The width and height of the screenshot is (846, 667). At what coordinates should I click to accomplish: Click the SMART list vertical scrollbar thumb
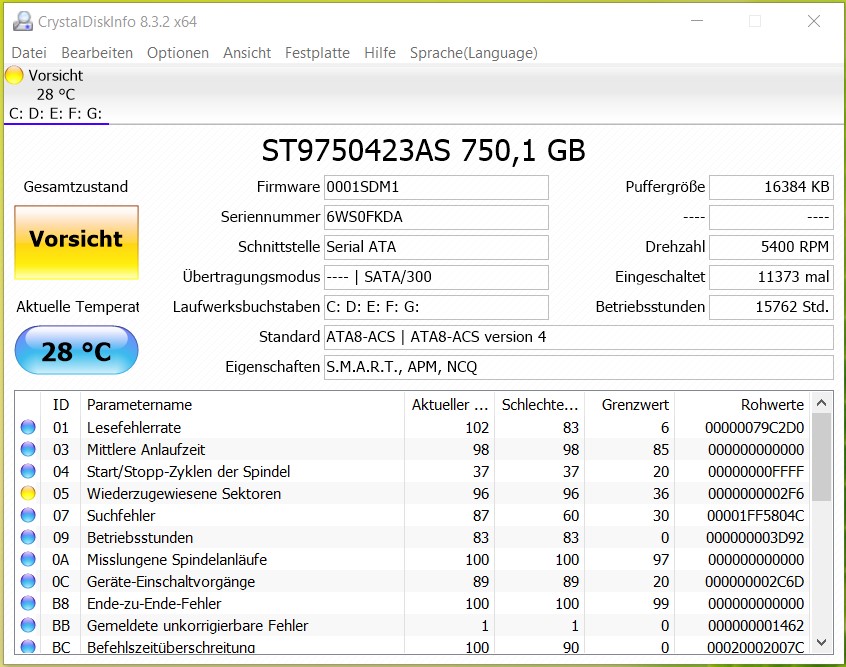coord(821,457)
